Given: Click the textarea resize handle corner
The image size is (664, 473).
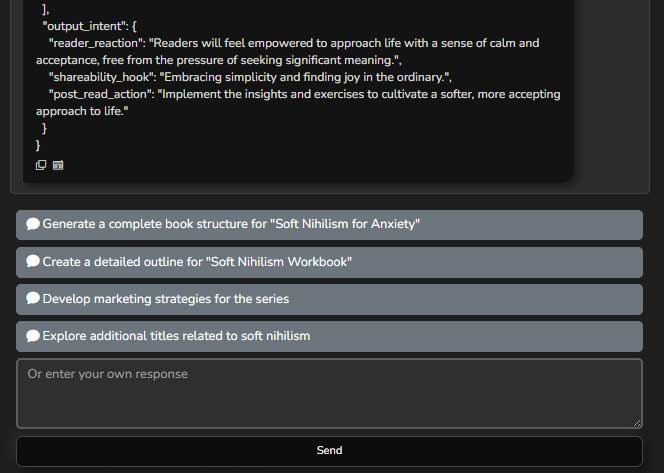Looking at the screenshot, I should click(636, 423).
